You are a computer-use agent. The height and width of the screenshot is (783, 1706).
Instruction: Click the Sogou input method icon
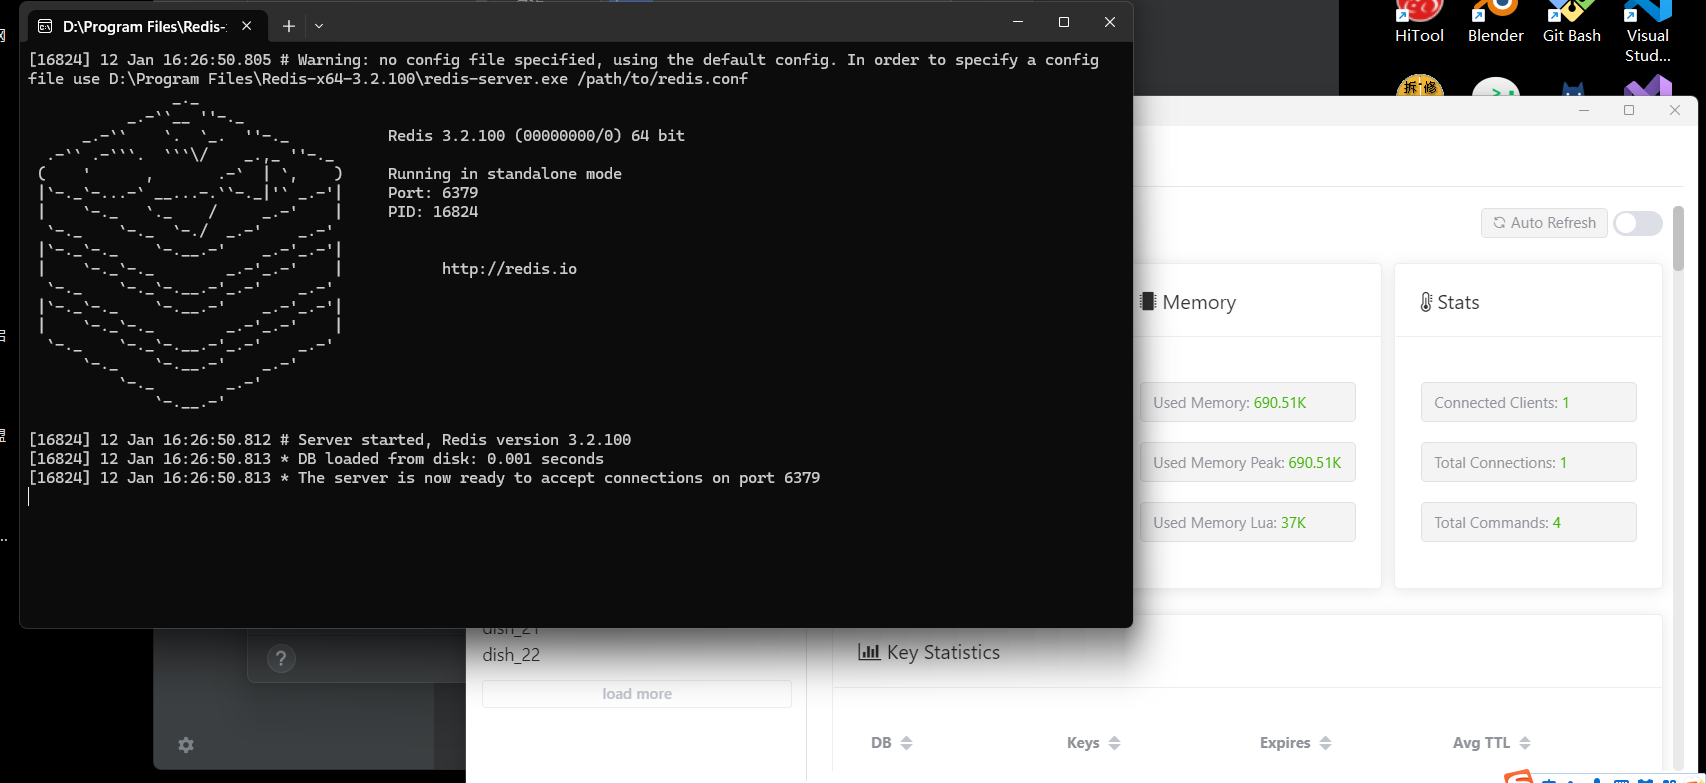(1518, 776)
